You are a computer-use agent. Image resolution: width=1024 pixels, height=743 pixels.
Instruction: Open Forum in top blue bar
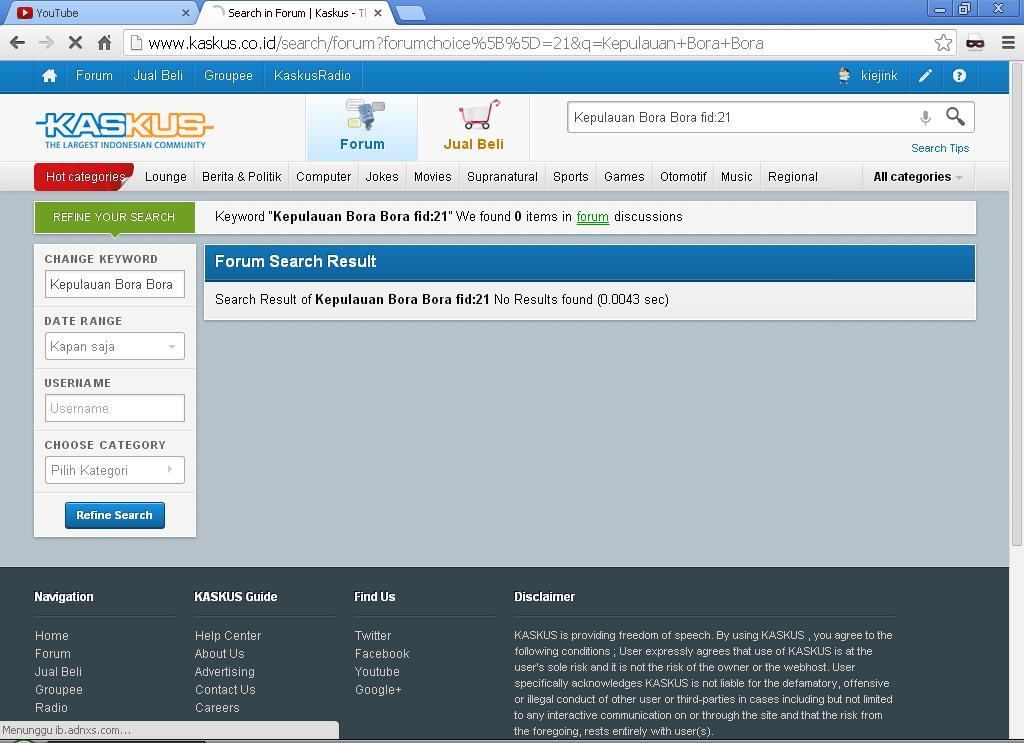94,76
